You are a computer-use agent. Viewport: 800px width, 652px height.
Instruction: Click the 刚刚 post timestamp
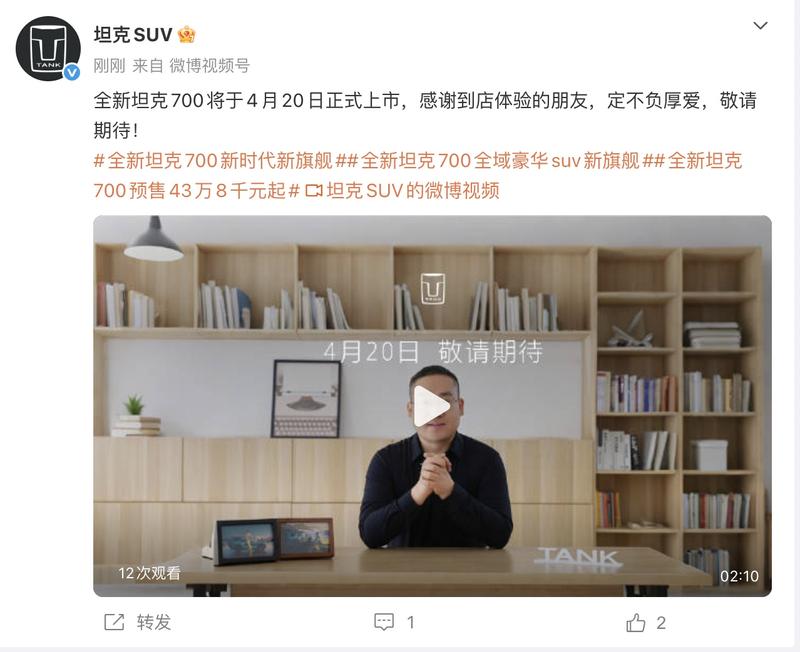pyautogui.click(x=109, y=66)
